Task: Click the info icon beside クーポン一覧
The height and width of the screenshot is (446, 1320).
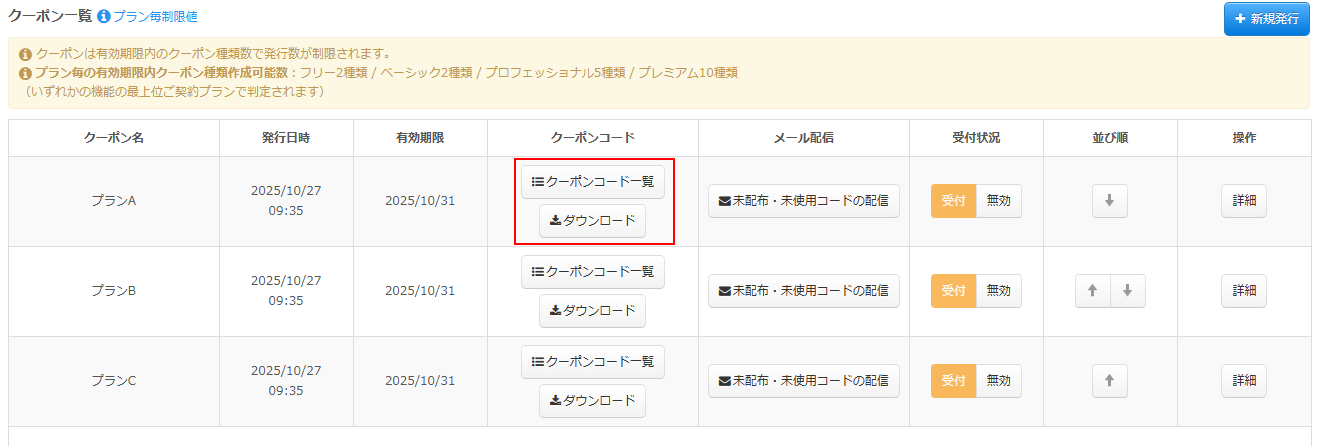Action: pos(104,17)
